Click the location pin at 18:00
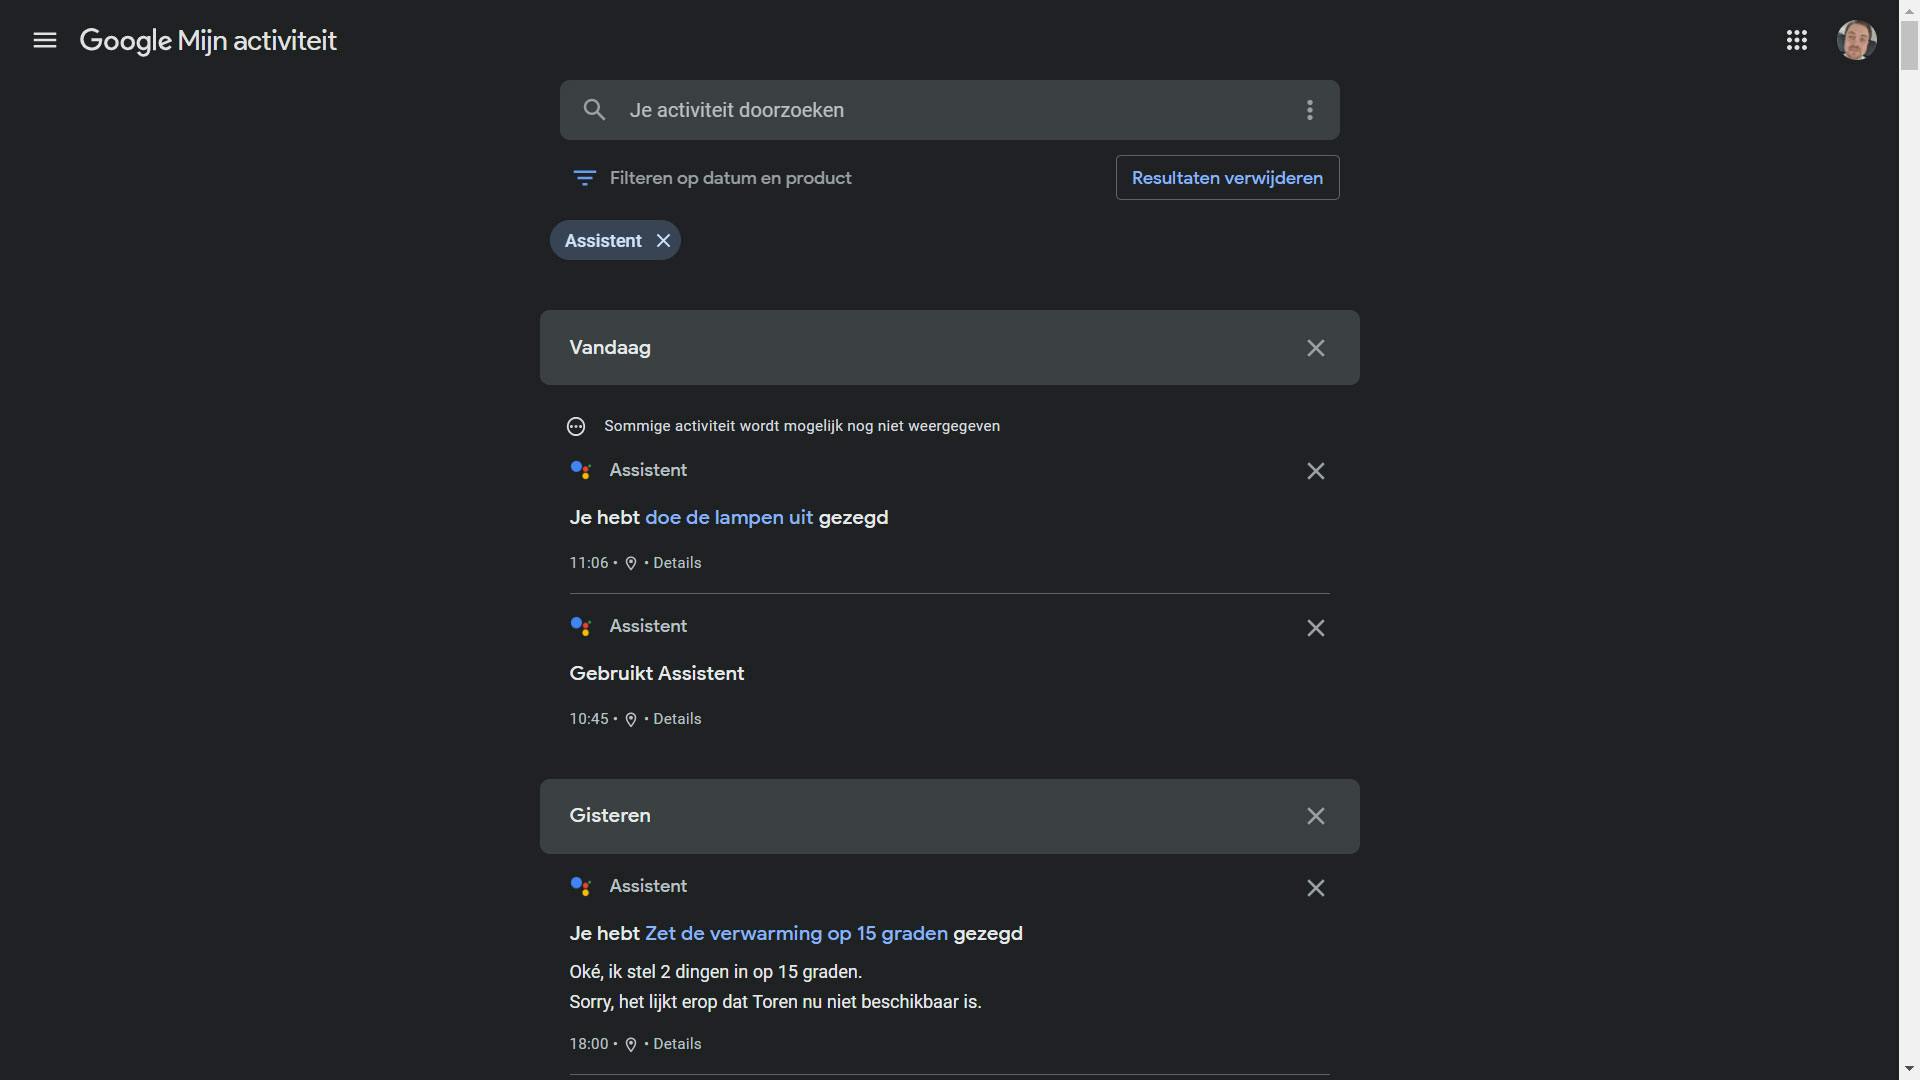 click(x=631, y=1045)
